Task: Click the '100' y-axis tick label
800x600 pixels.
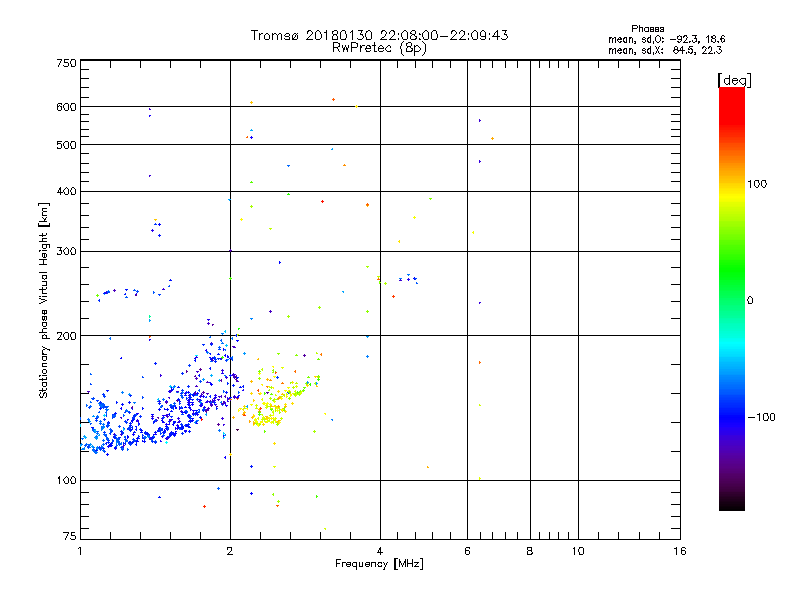Action: click(67, 481)
